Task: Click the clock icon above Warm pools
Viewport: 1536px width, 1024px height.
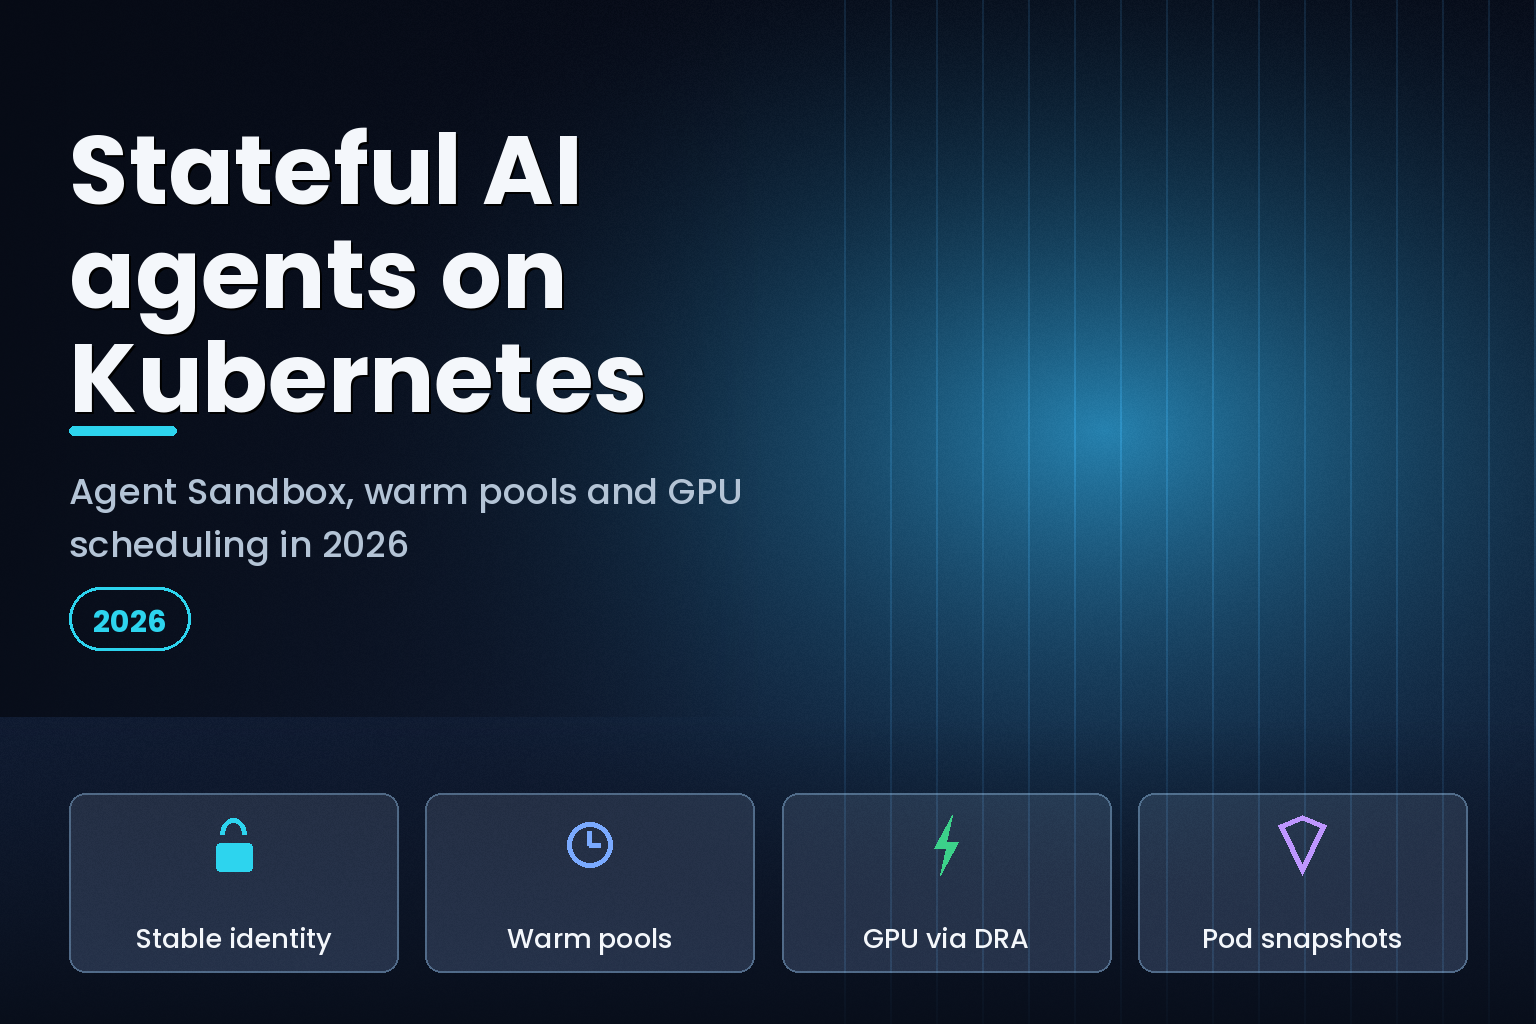Action: click(x=590, y=845)
